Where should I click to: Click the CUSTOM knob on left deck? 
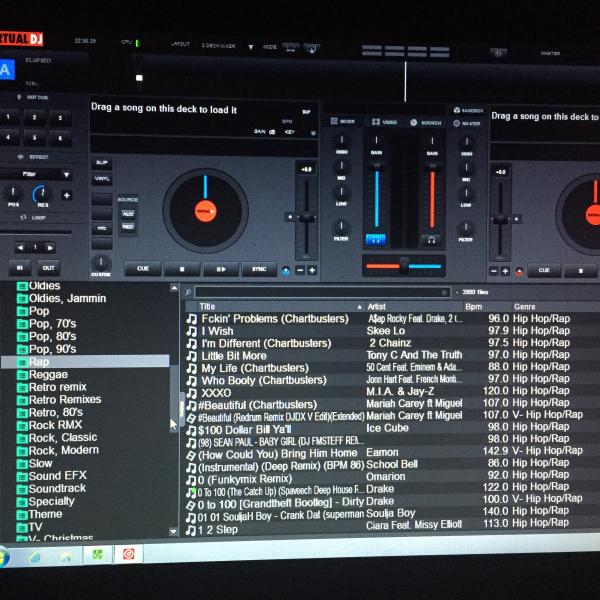(101, 263)
